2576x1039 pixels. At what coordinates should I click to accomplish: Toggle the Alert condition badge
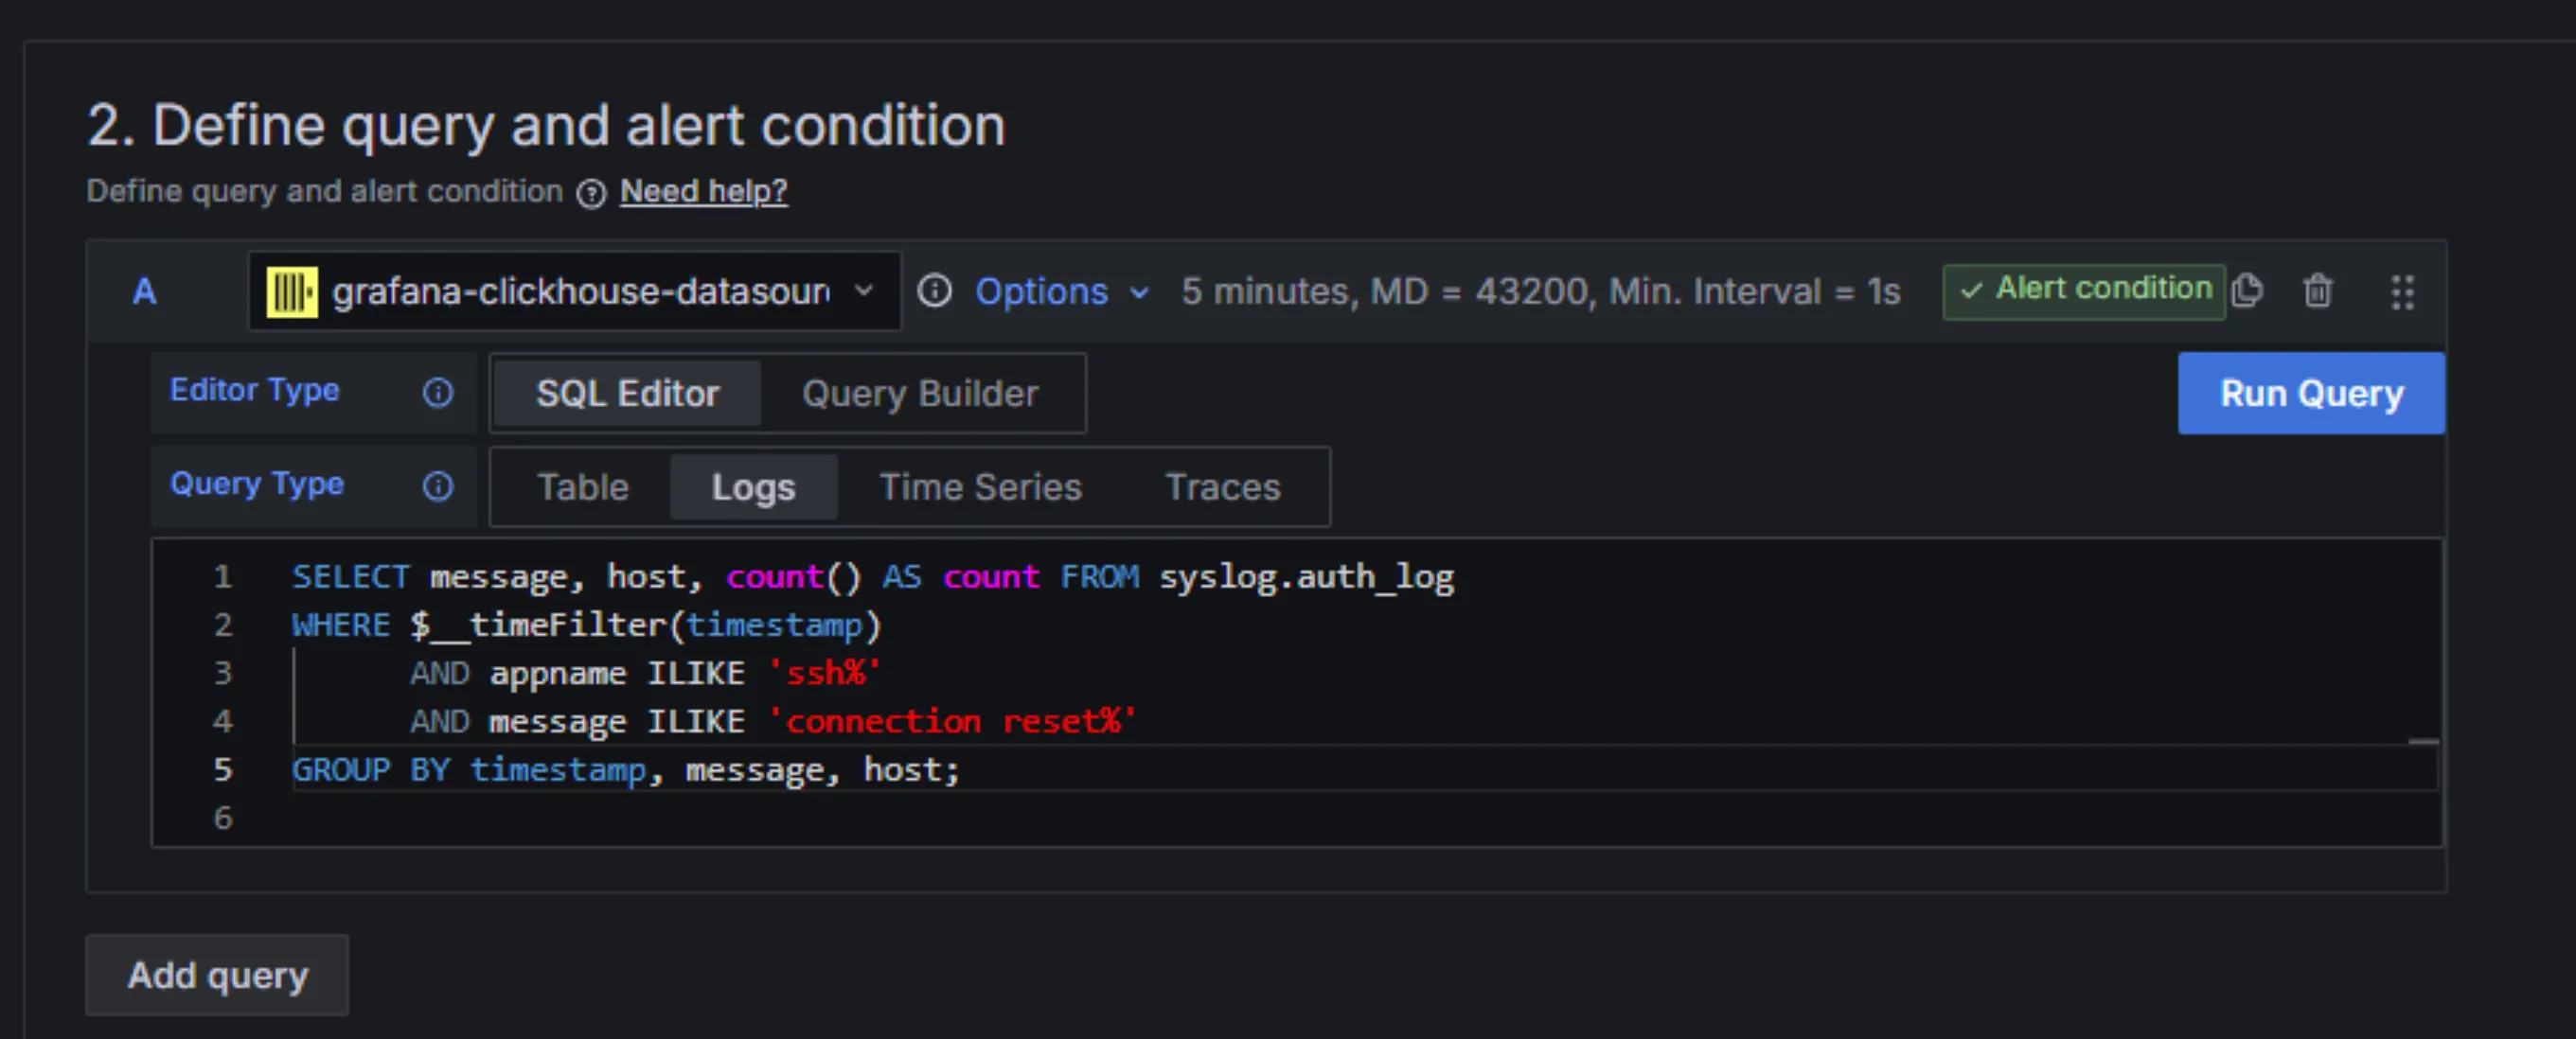pos(2083,290)
